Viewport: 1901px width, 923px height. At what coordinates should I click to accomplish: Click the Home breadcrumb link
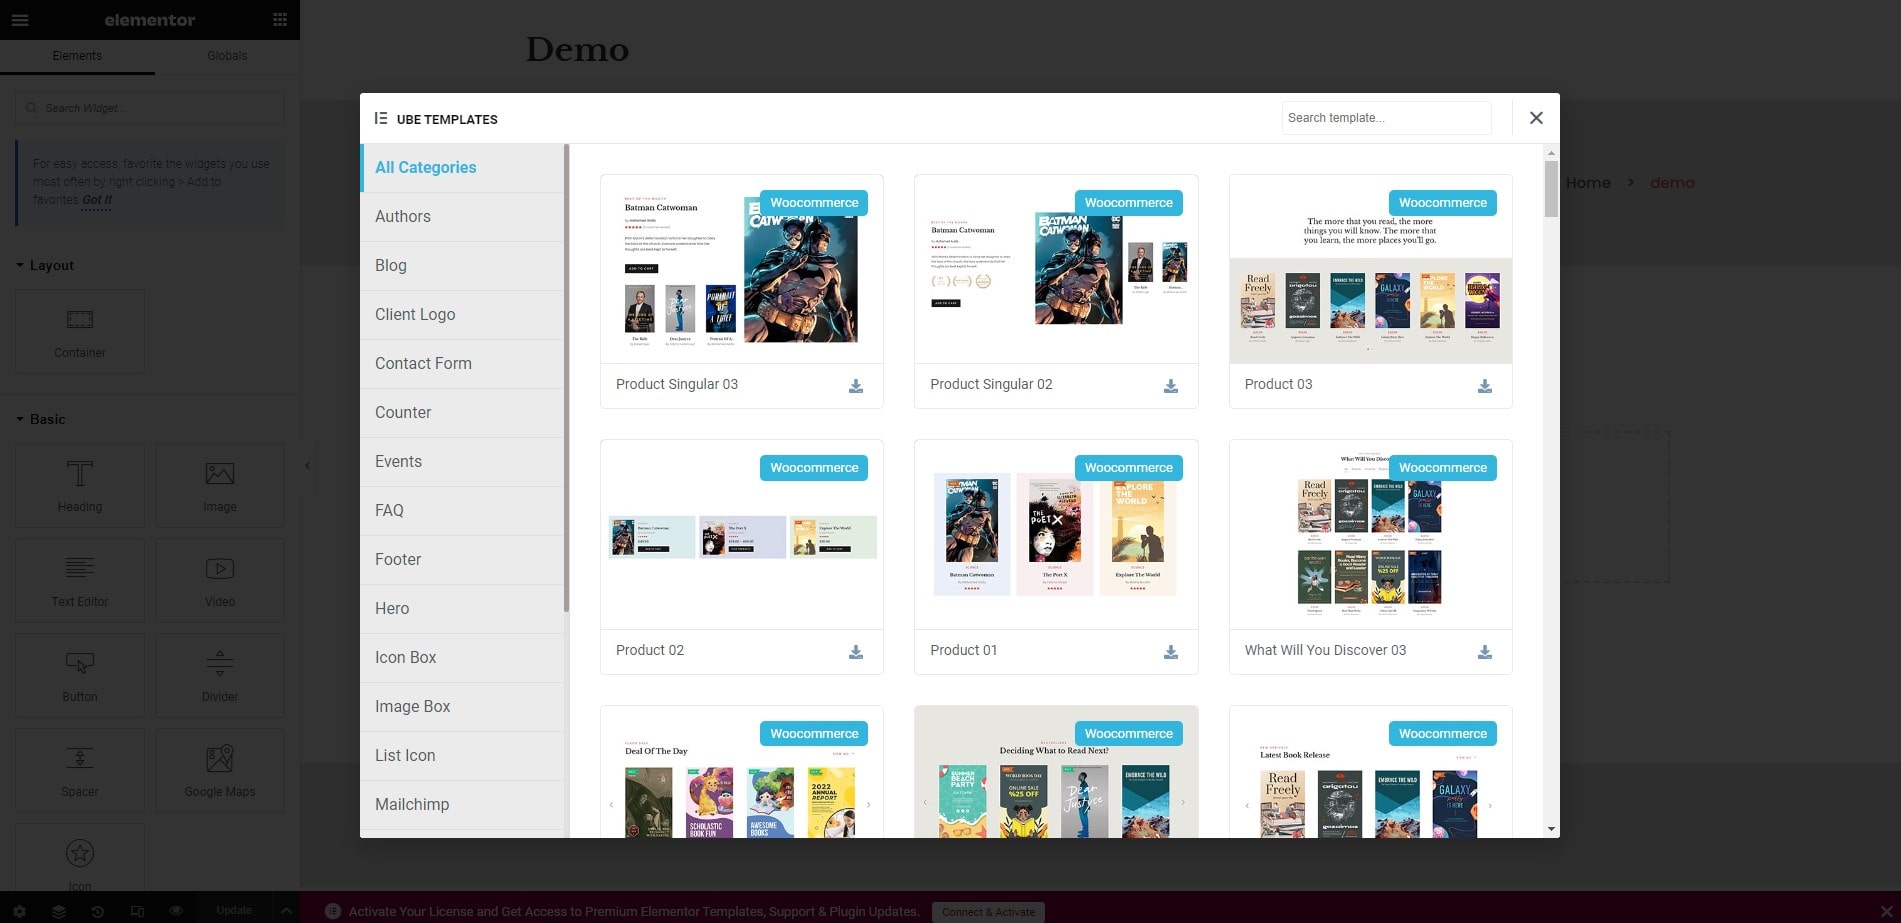[1588, 183]
